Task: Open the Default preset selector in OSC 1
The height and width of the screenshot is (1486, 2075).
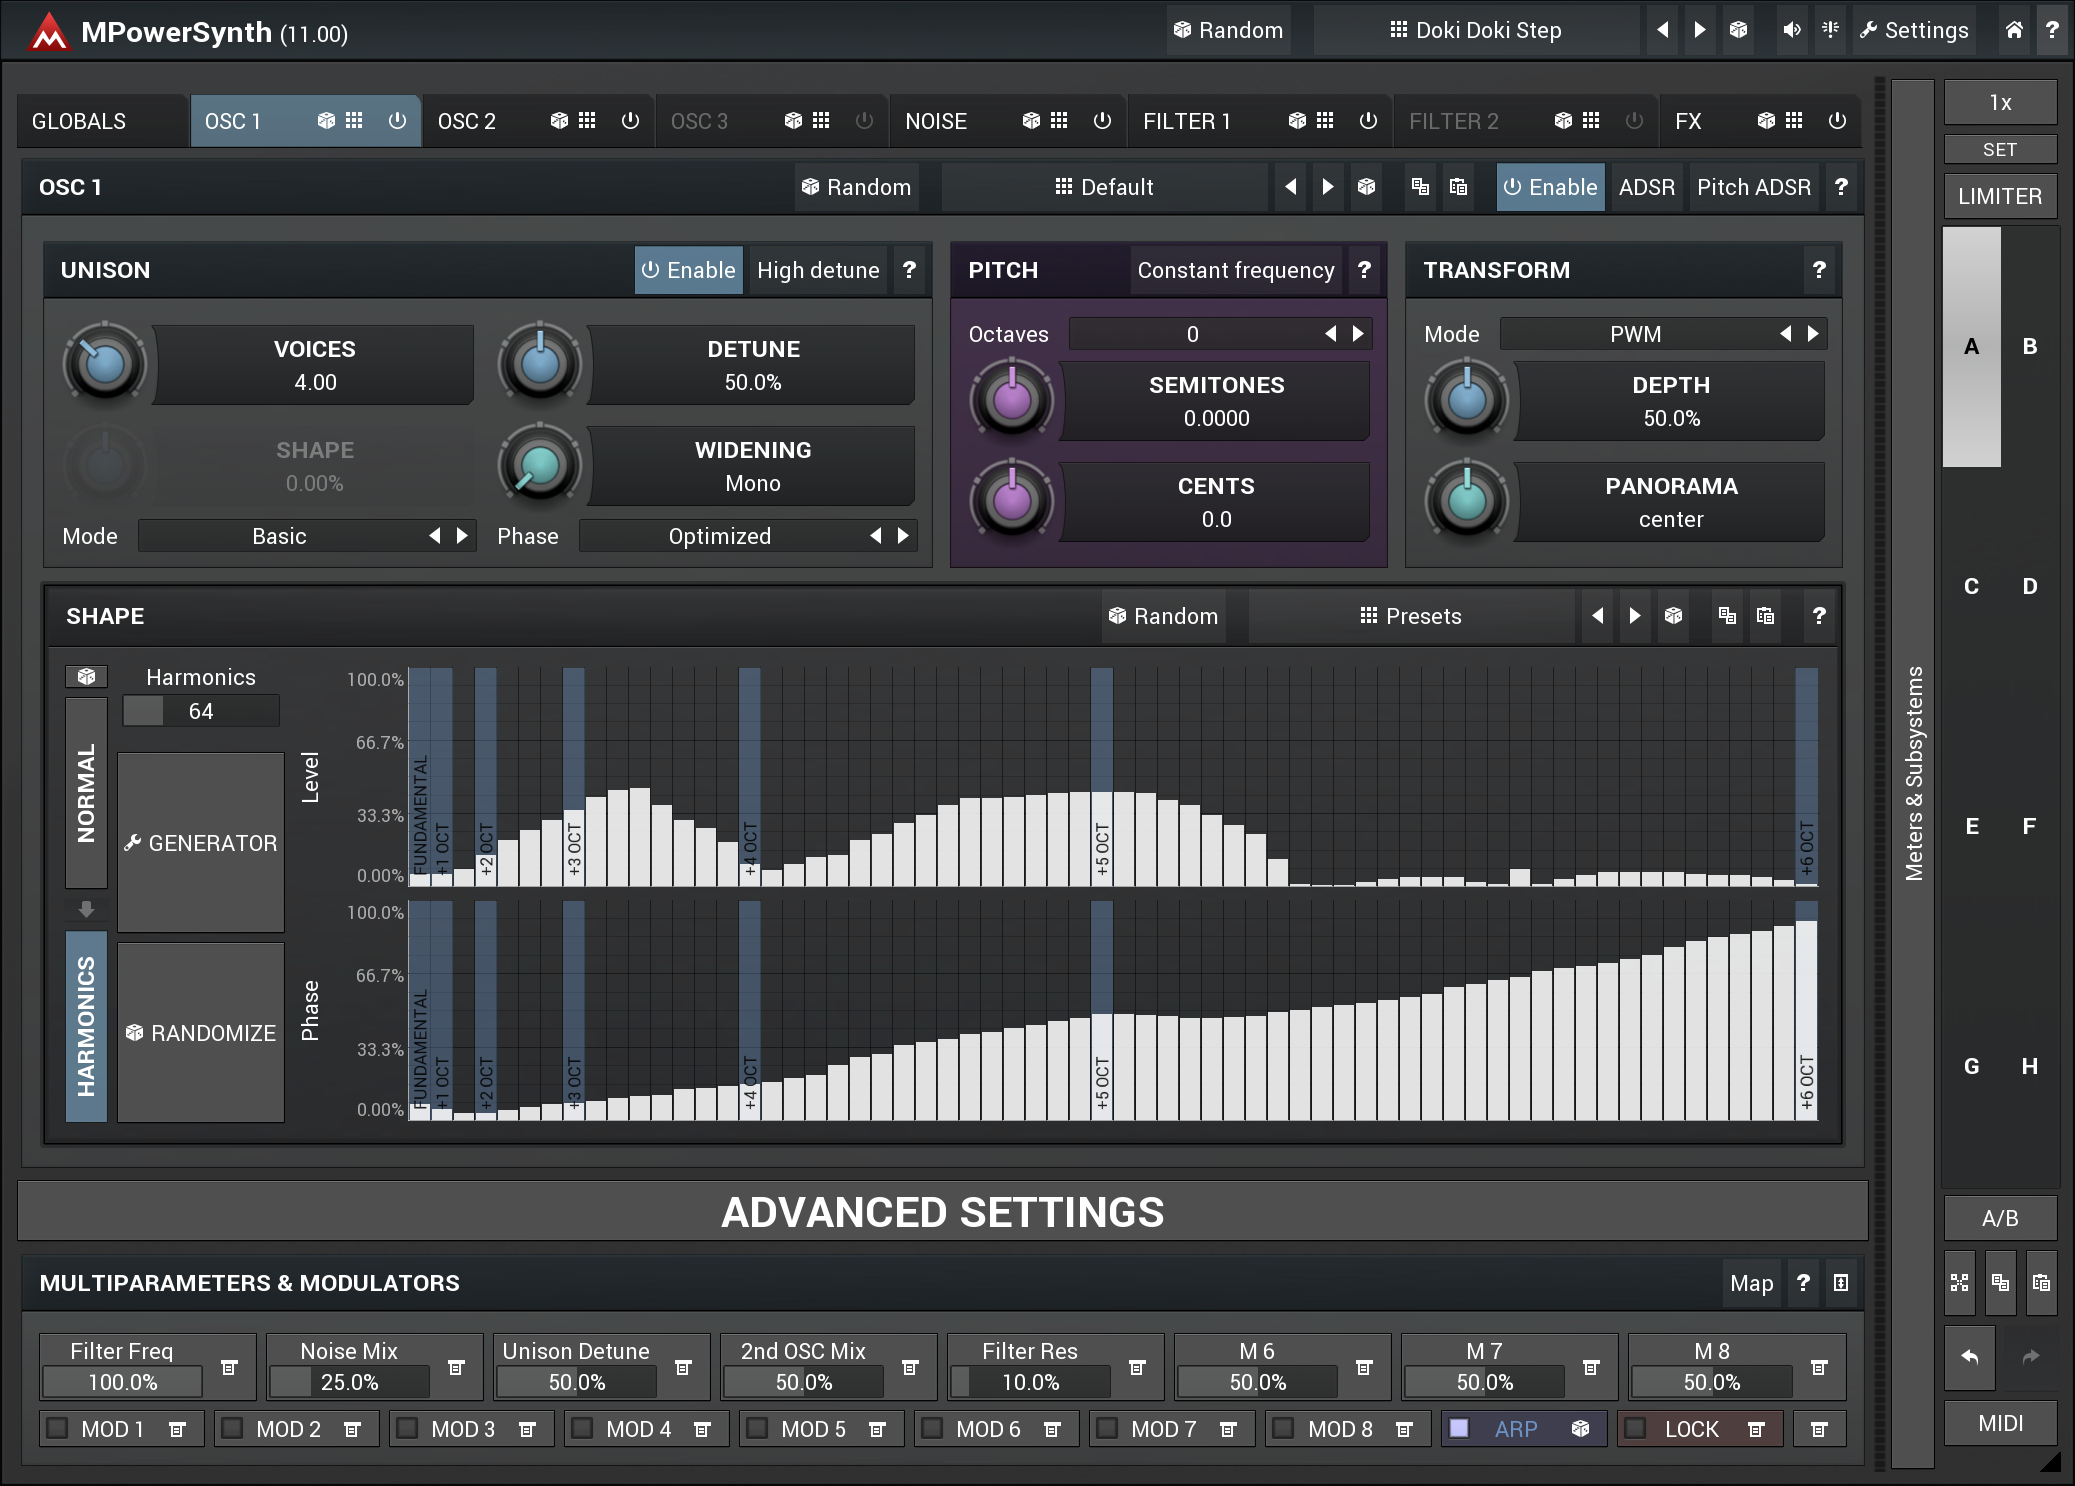Action: coord(1106,187)
